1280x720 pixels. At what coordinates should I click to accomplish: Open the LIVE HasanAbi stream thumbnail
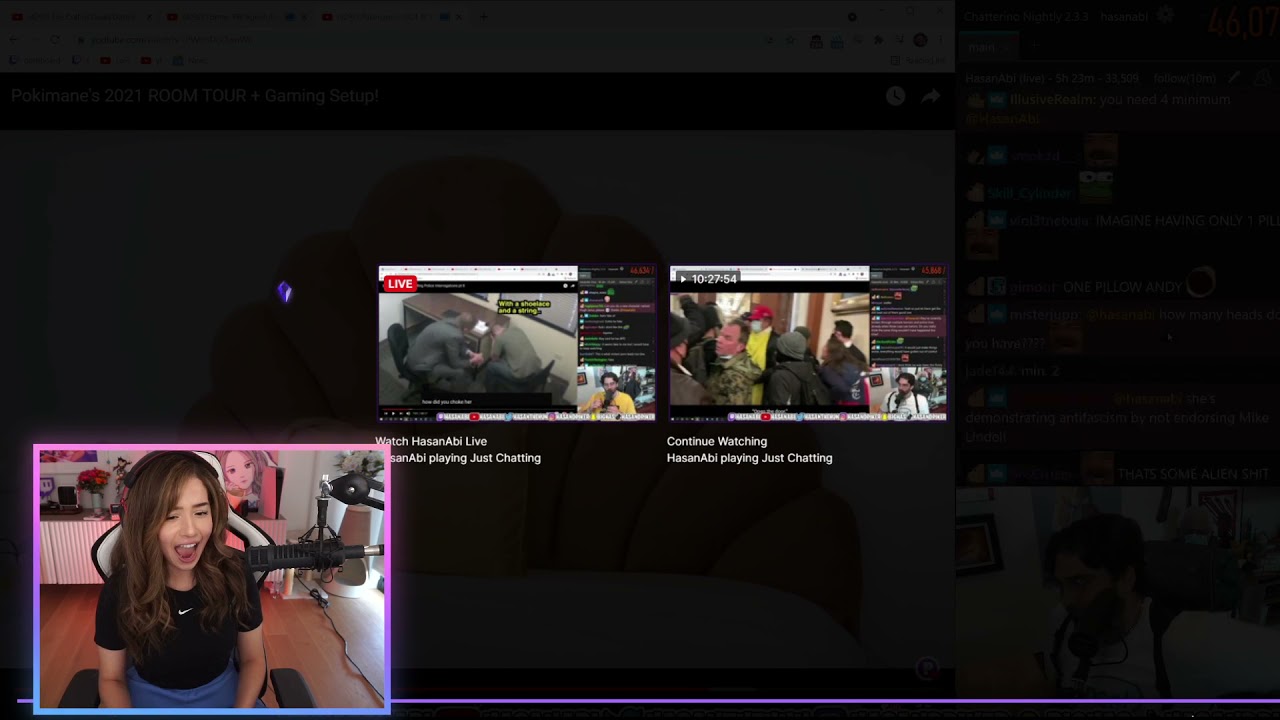point(516,343)
